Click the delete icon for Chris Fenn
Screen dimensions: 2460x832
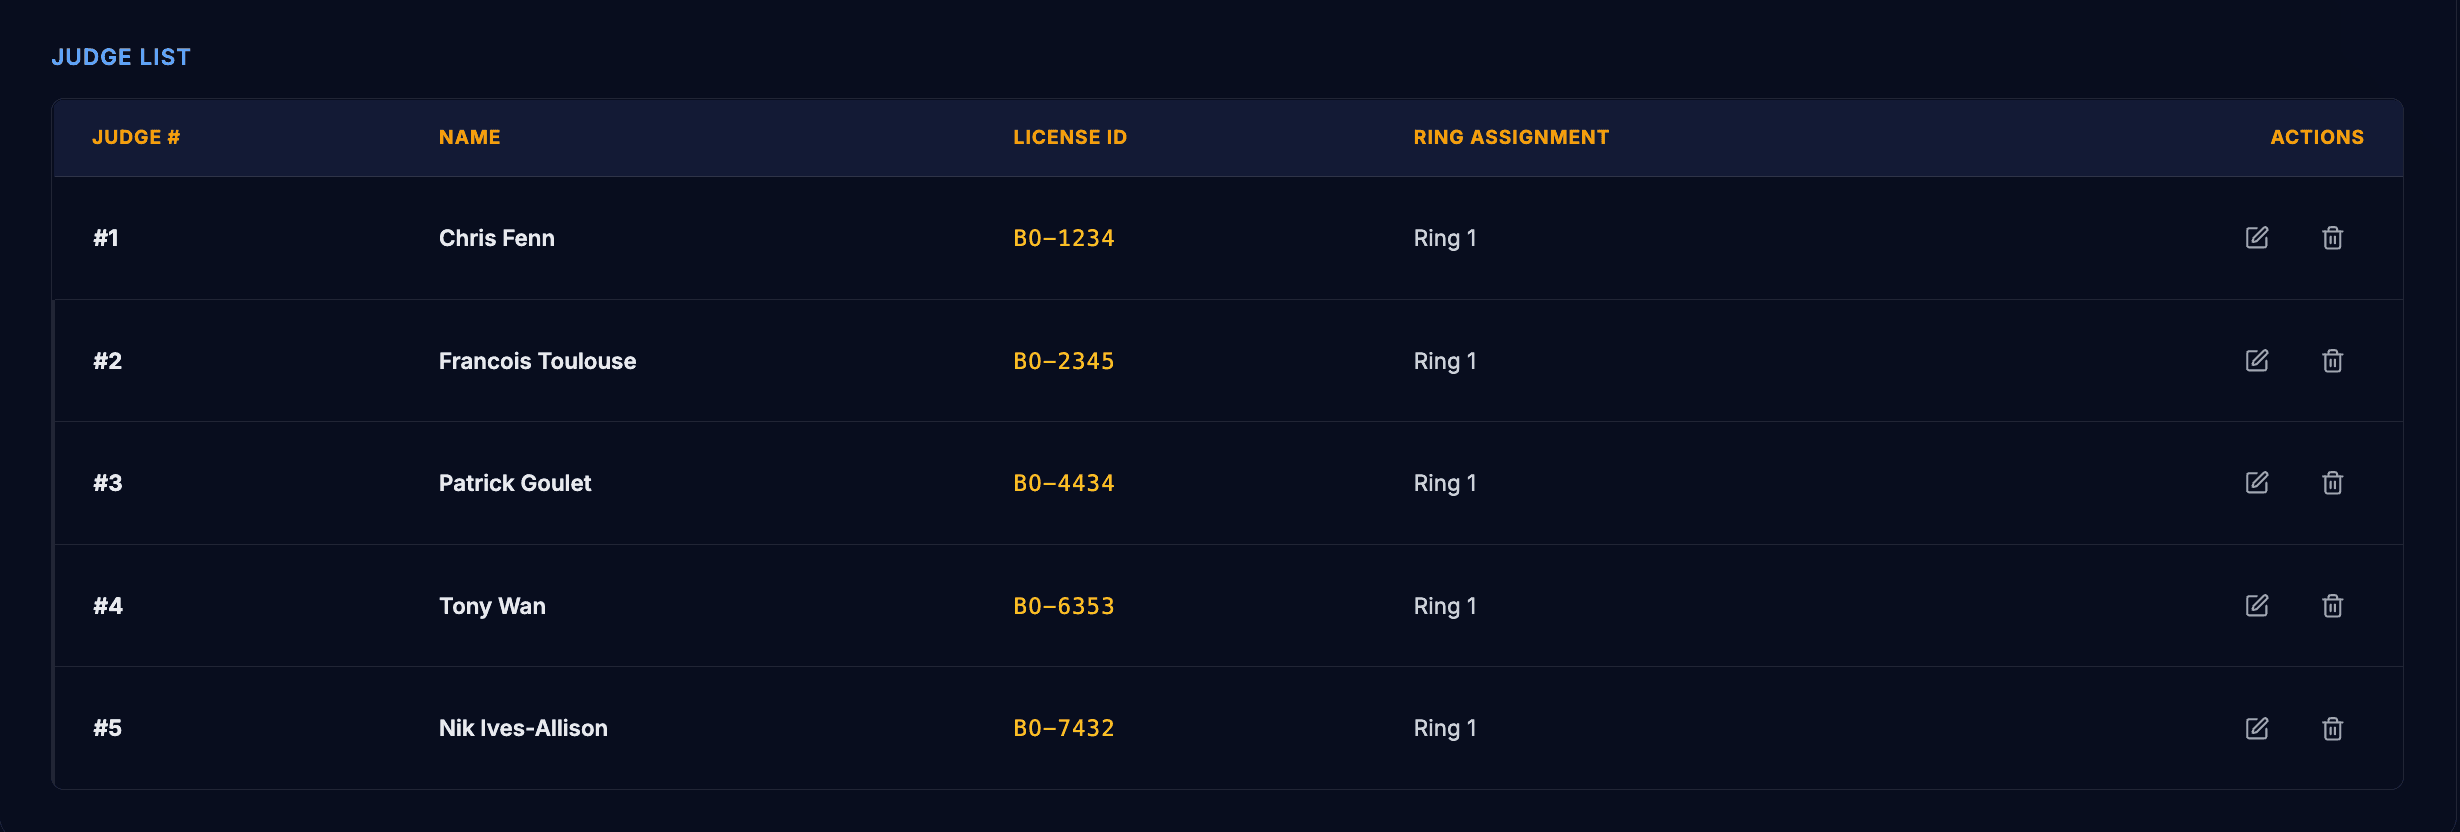click(x=2332, y=238)
